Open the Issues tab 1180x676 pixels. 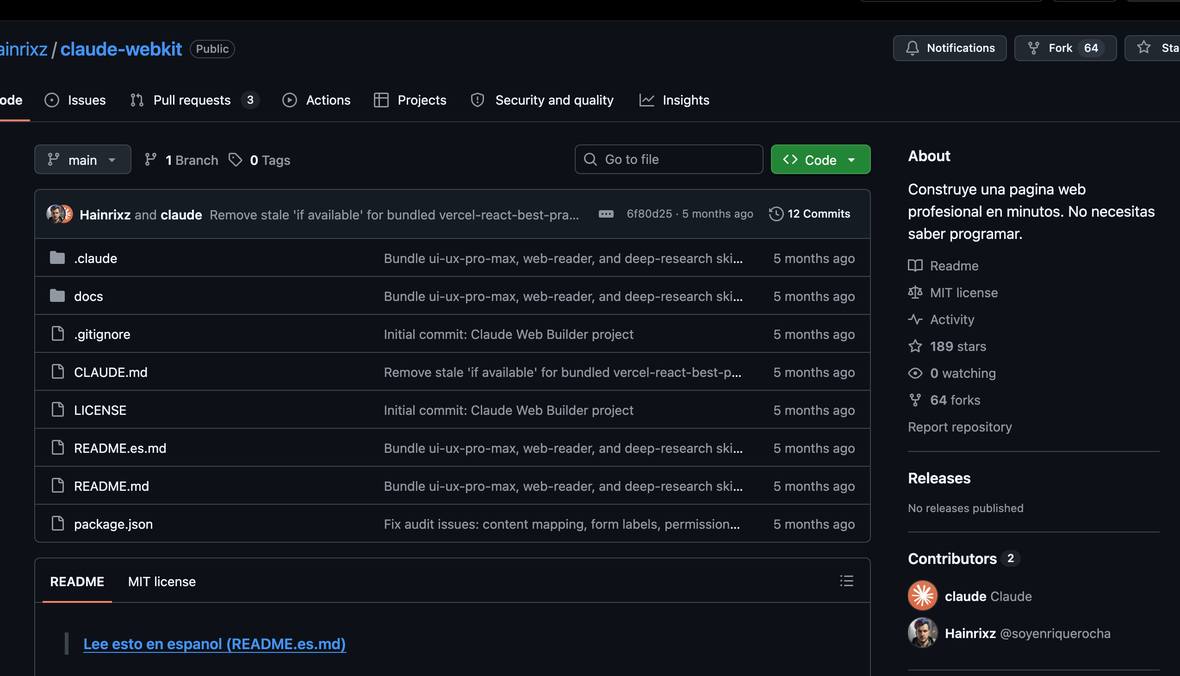tap(75, 100)
